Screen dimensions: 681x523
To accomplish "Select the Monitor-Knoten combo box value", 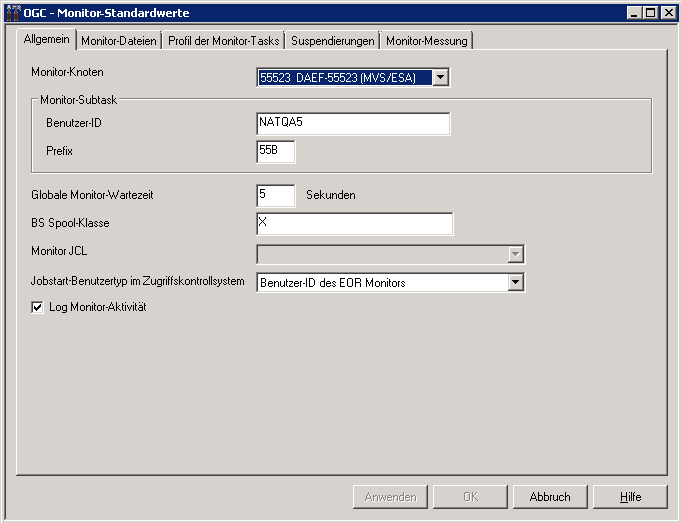I will (x=345, y=78).
